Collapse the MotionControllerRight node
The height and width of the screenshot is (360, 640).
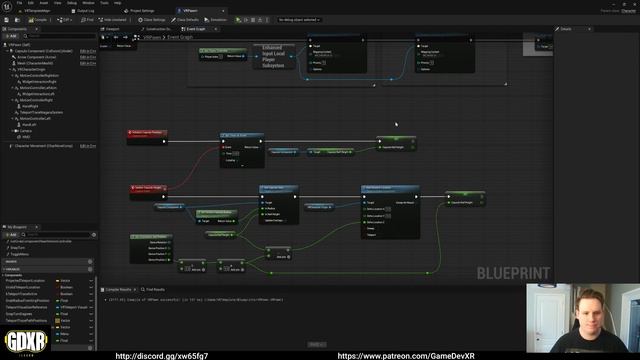(x=12, y=100)
